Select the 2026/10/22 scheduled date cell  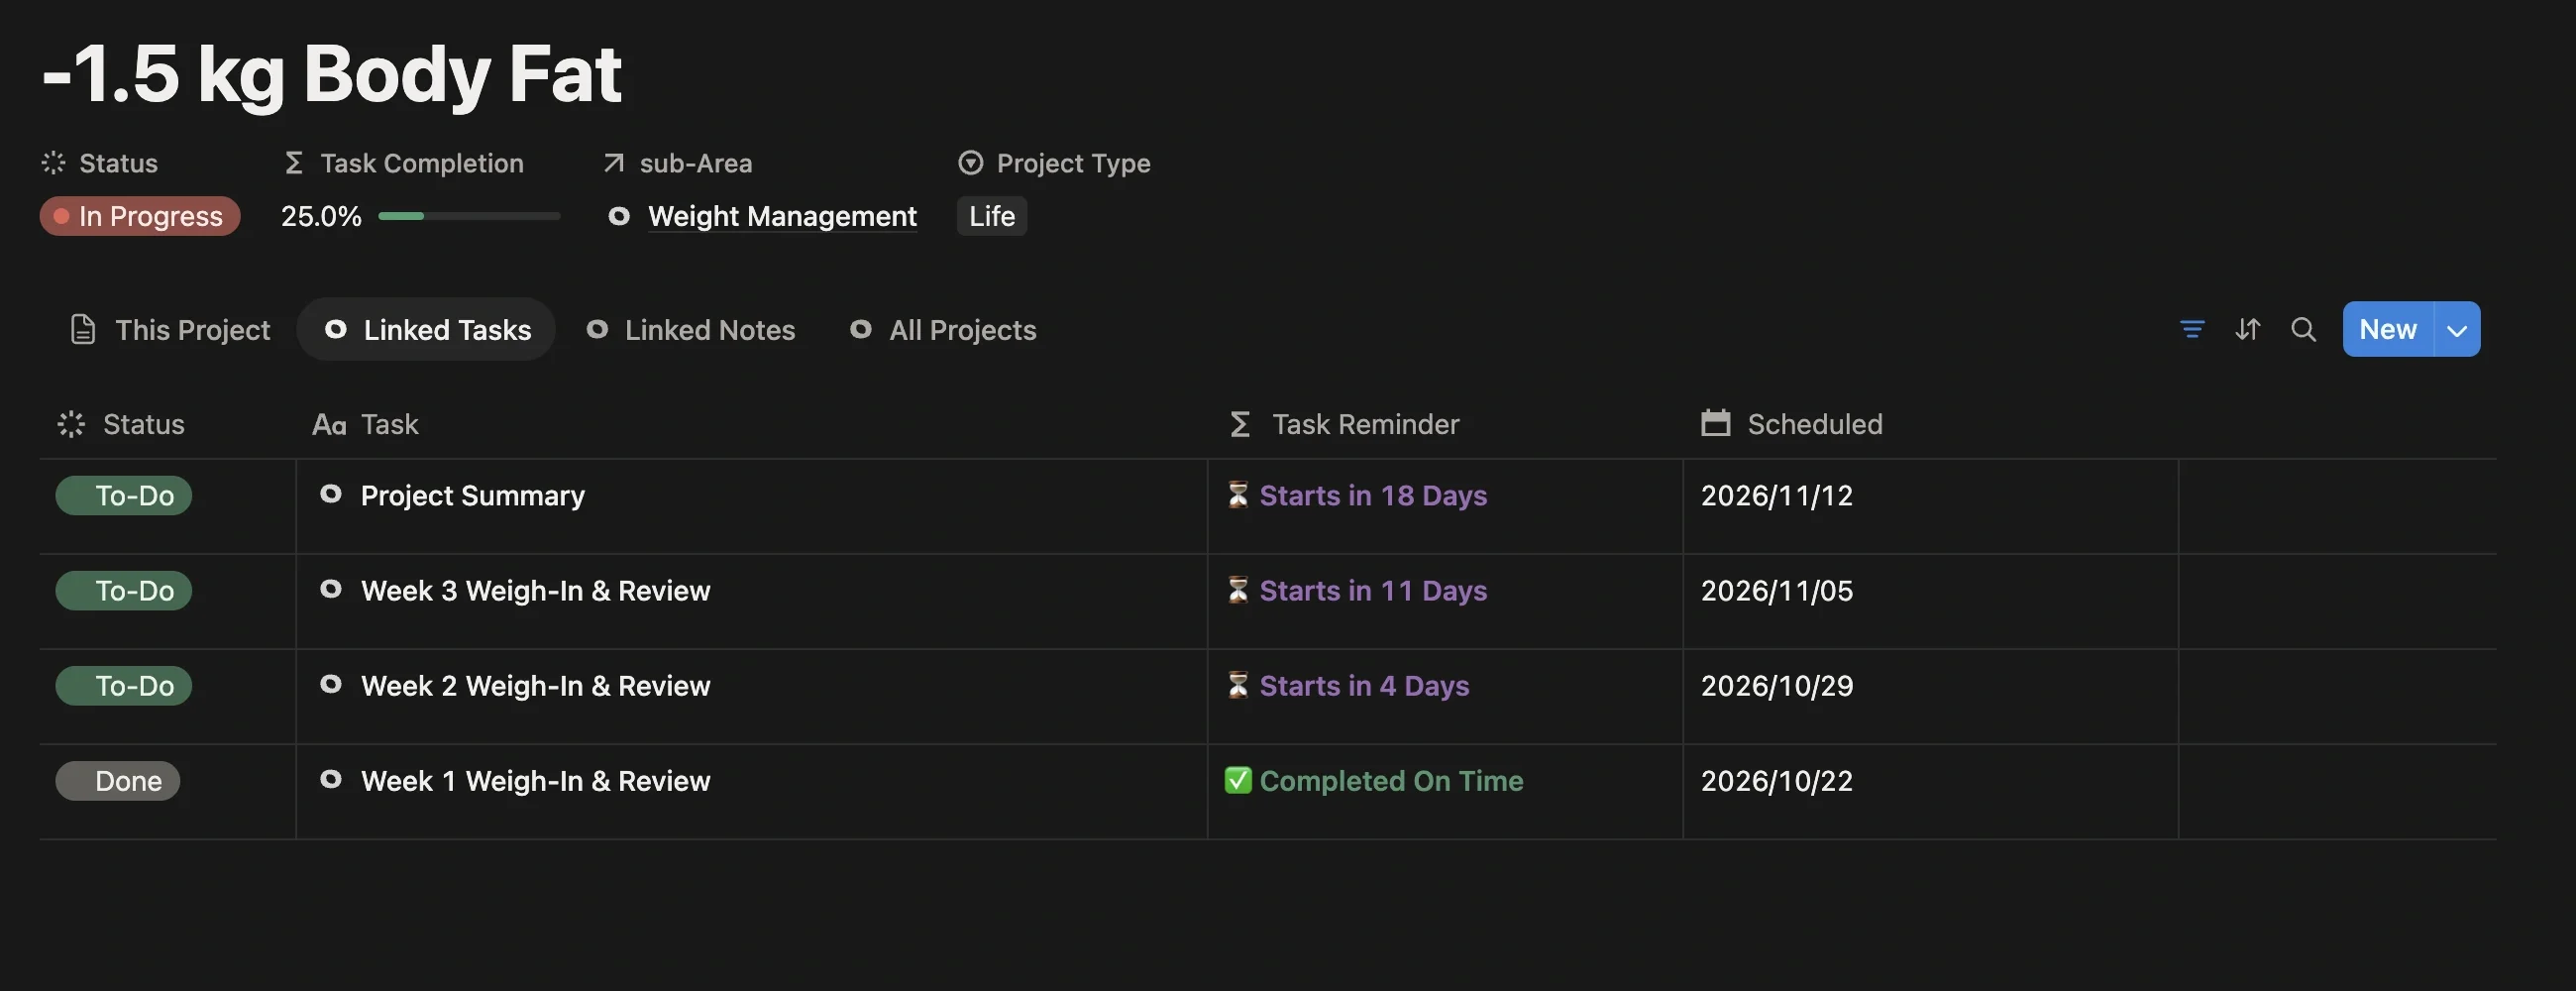(1930, 791)
